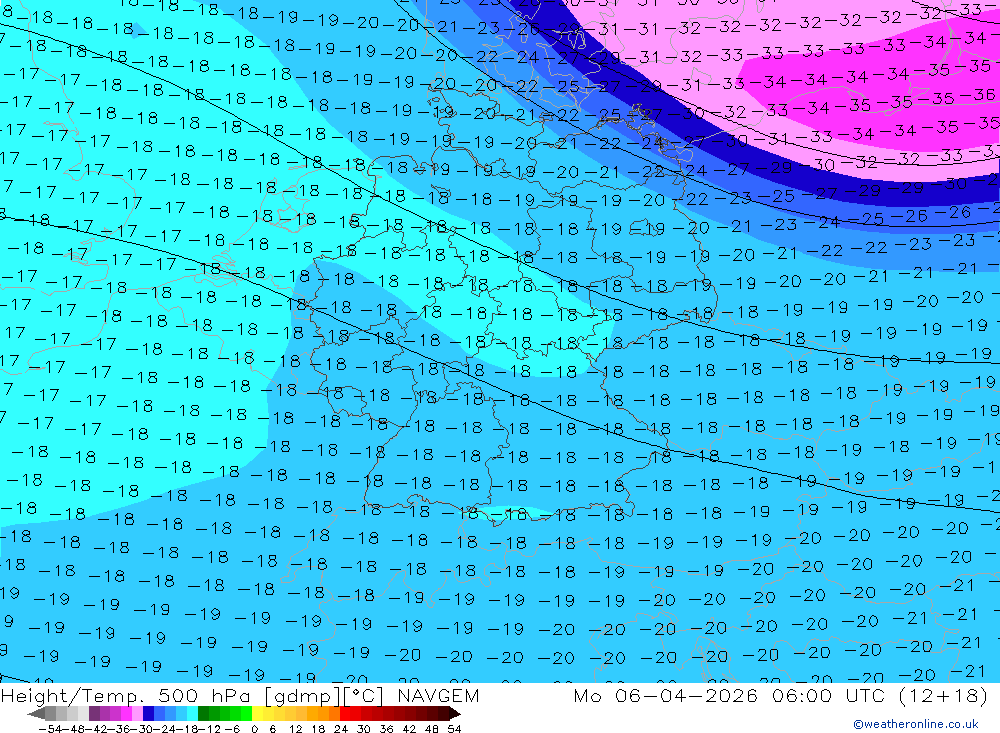Viewport: 1000px width, 733px height.
Task: Click the 36 label on the legend scale
Action: tap(386, 729)
